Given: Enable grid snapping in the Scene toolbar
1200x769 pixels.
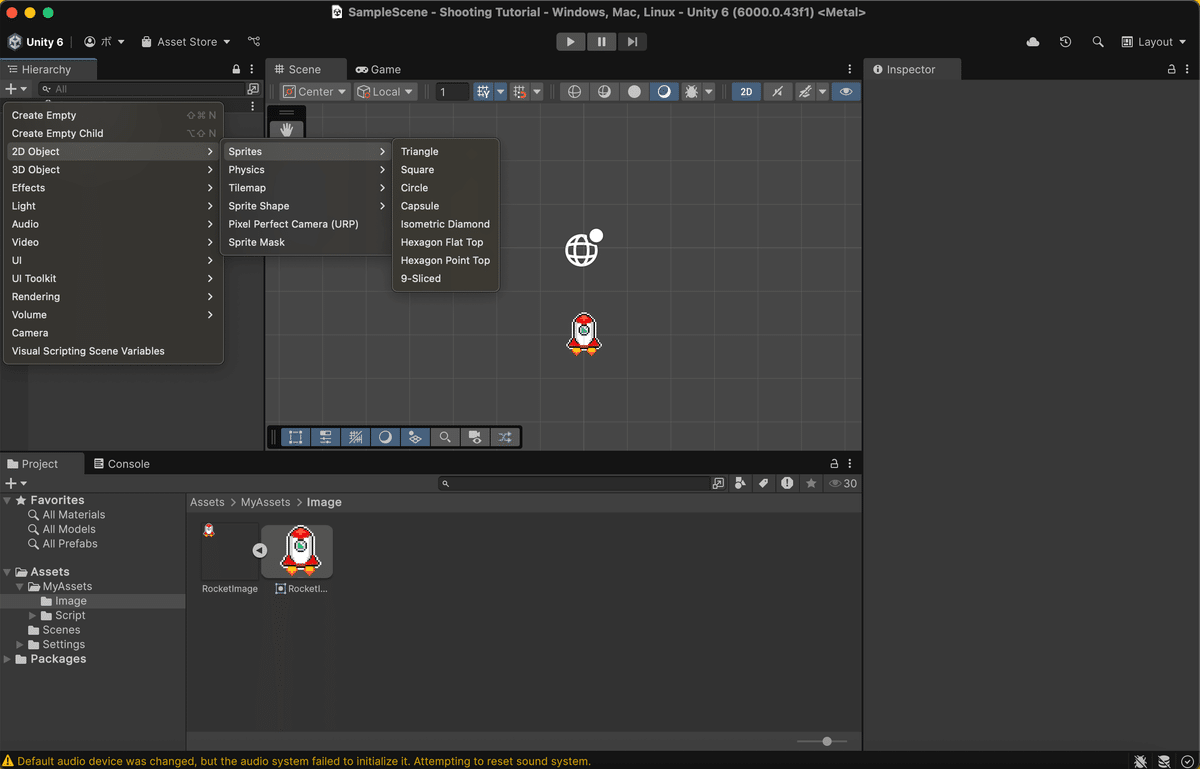Looking at the screenshot, I should coord(519,91).
